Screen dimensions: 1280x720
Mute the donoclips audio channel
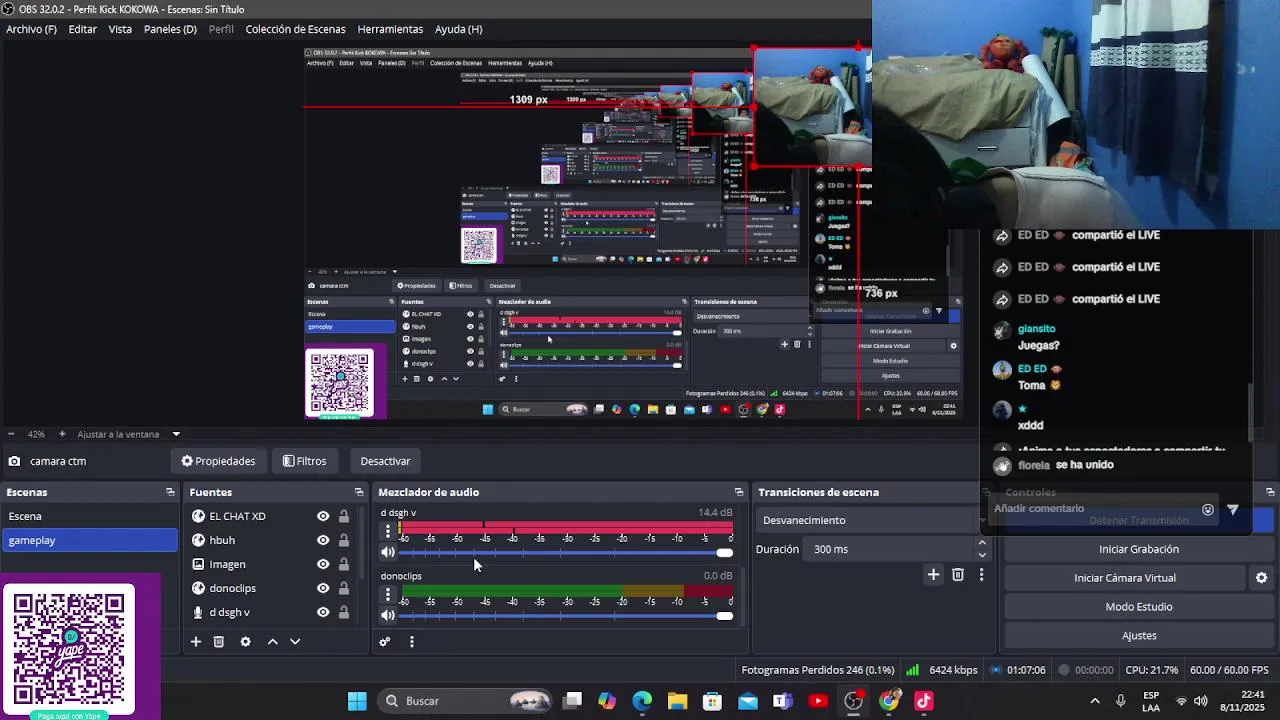coord(388,615)
